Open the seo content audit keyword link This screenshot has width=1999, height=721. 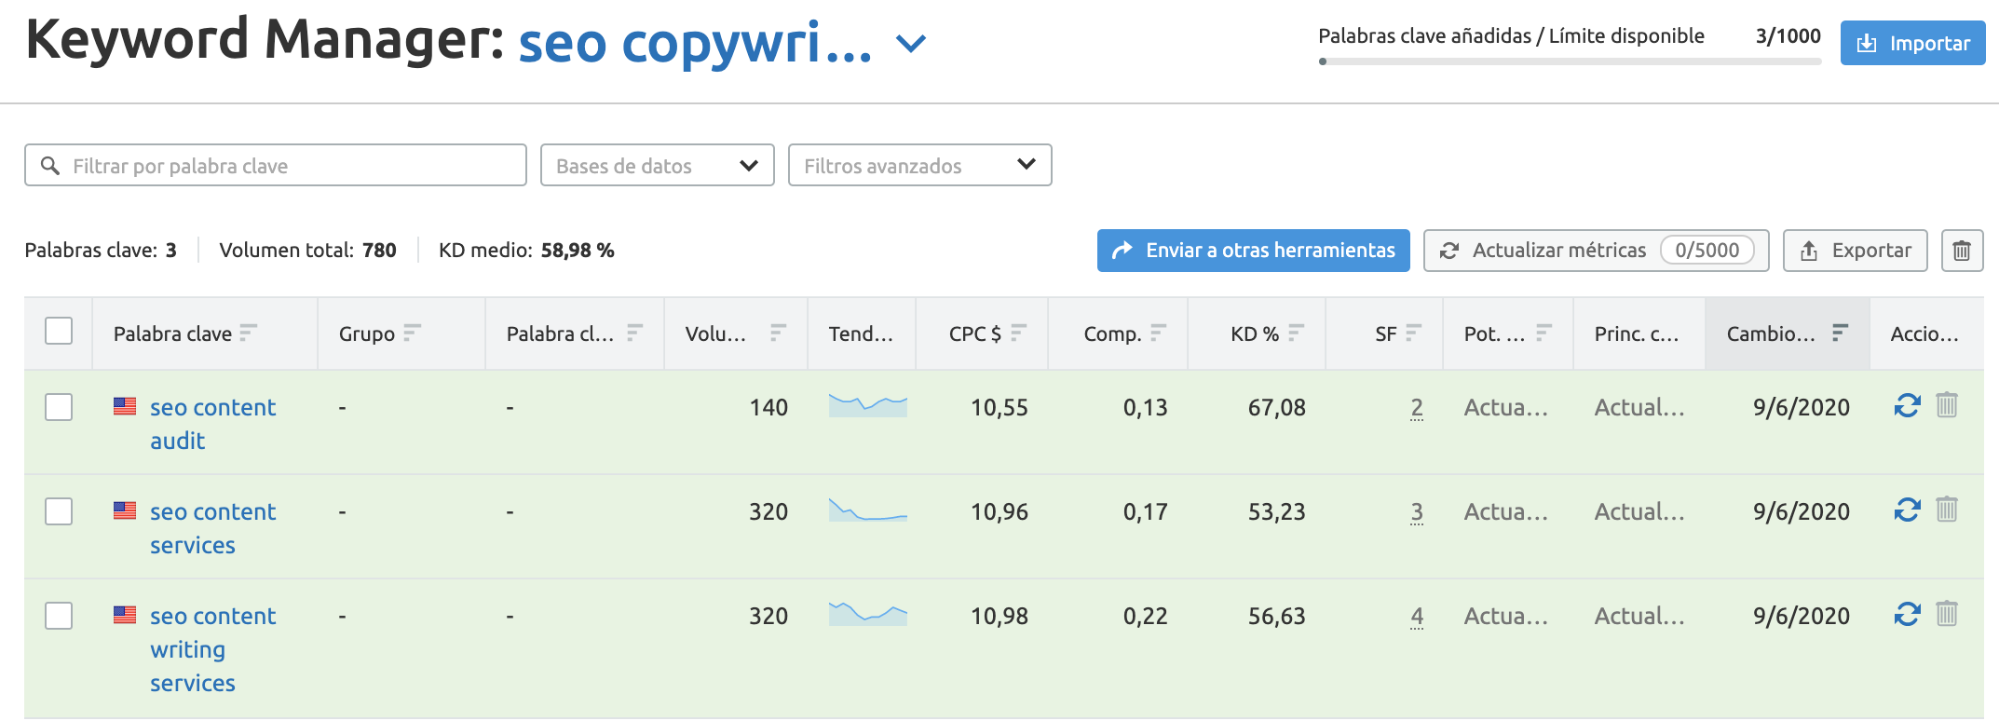point(212,424)
